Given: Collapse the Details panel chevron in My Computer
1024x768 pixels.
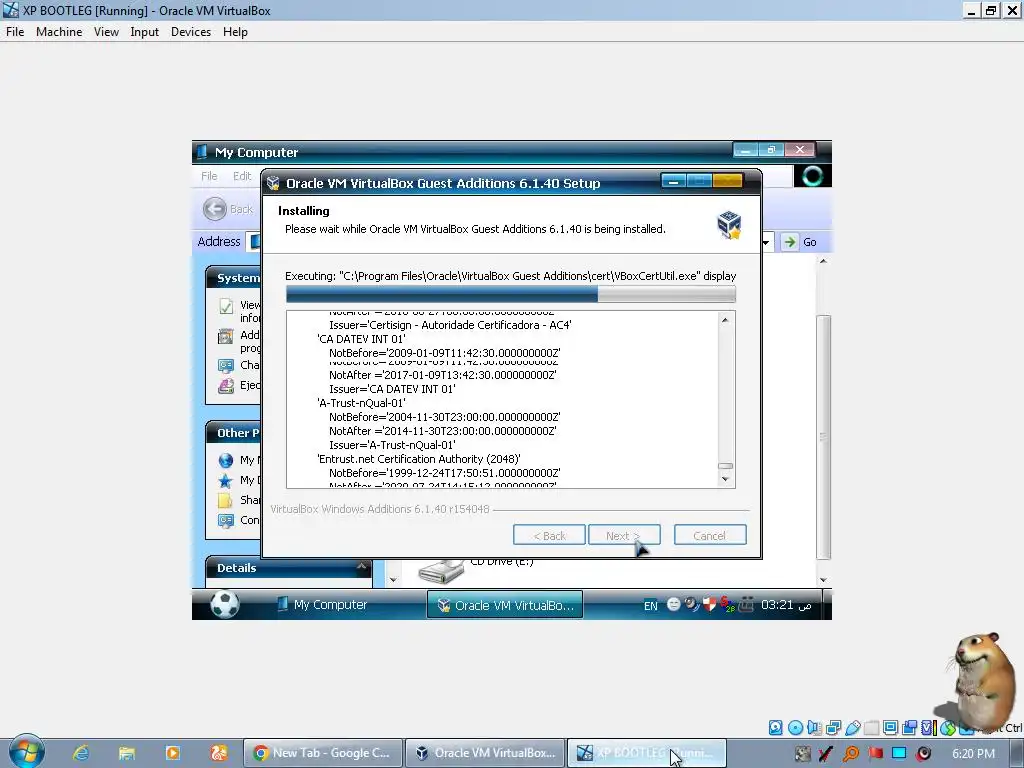Looking at the screenshot, I should 360,567.
